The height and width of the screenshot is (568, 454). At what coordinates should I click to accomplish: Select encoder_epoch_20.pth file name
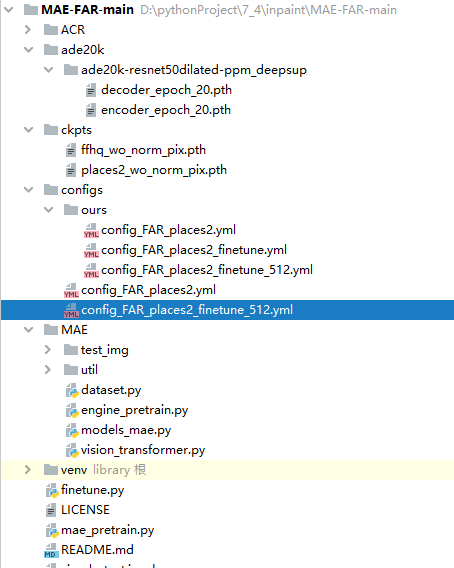click(166, 110)
